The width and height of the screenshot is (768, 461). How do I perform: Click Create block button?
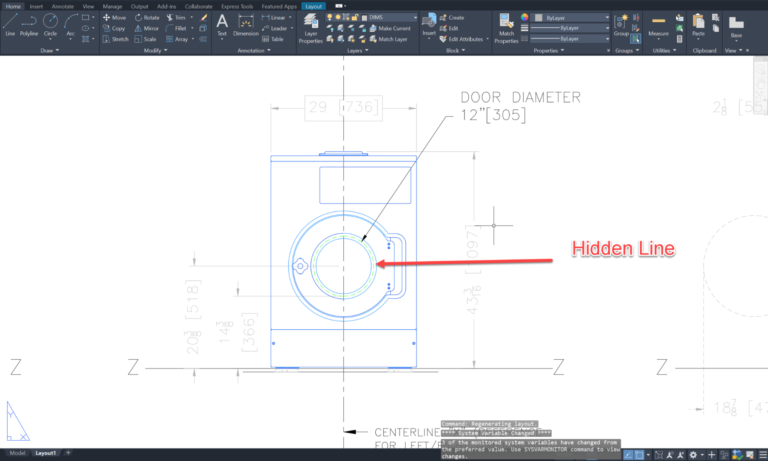point(452,17)
